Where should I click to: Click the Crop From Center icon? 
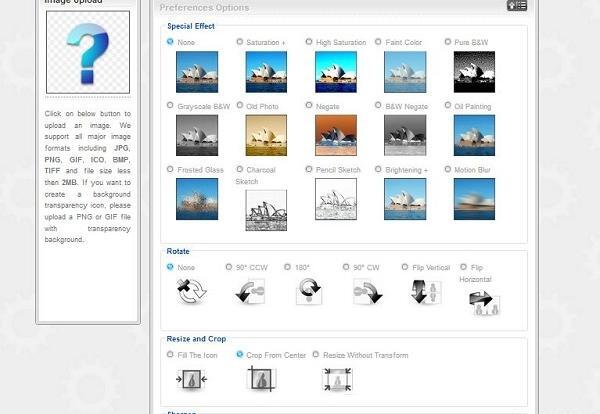(x=262, y=379)
